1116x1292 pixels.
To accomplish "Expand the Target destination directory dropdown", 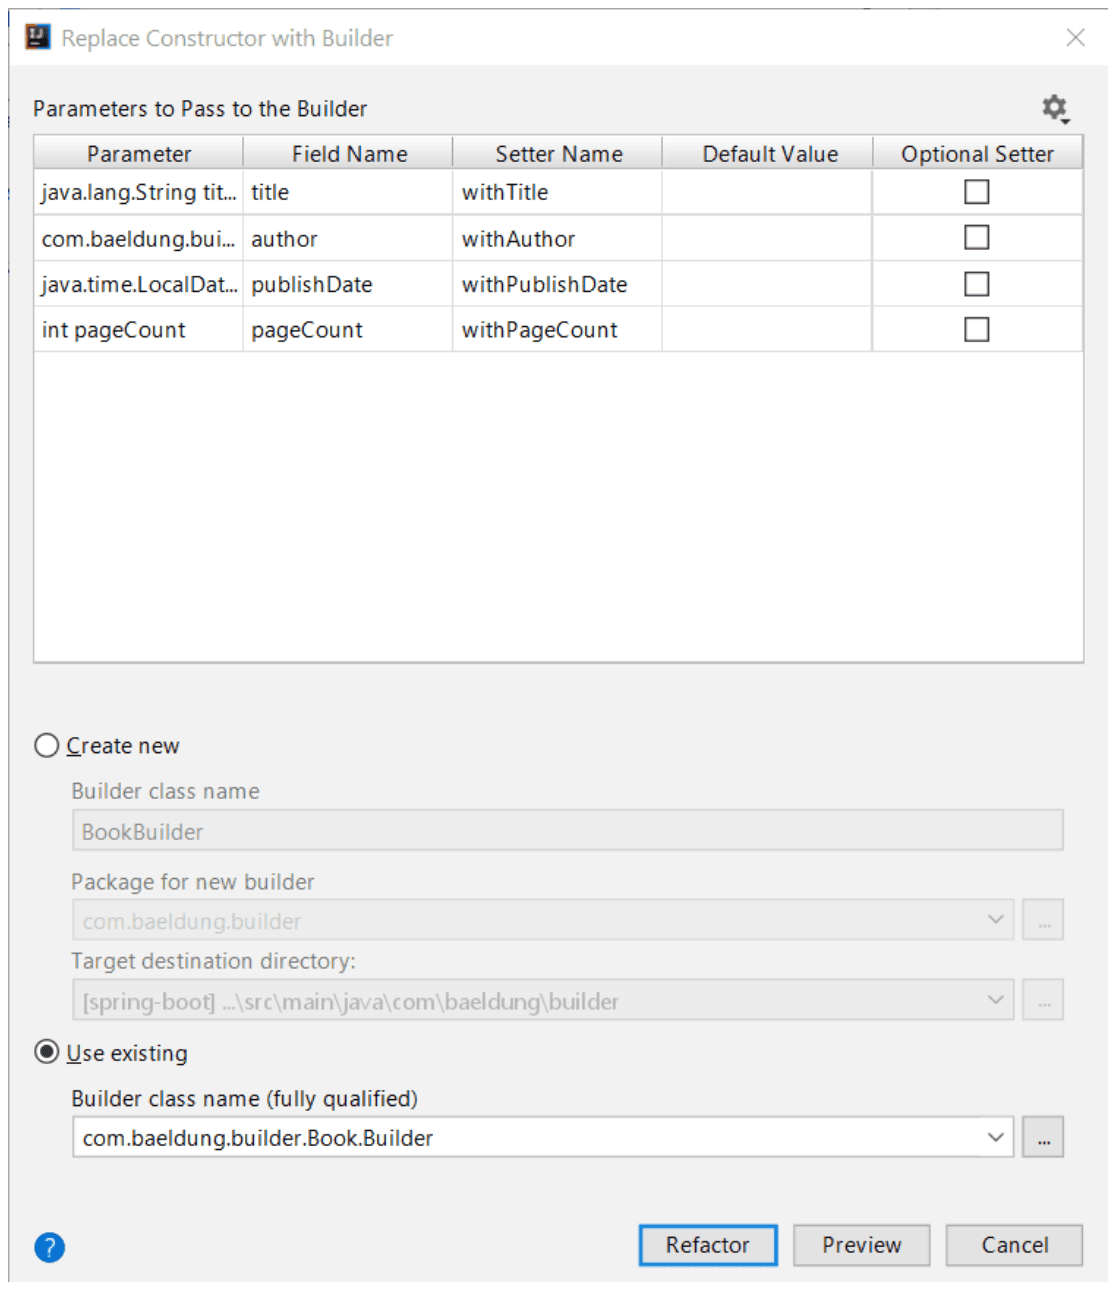I will [x=996, y=1000].
